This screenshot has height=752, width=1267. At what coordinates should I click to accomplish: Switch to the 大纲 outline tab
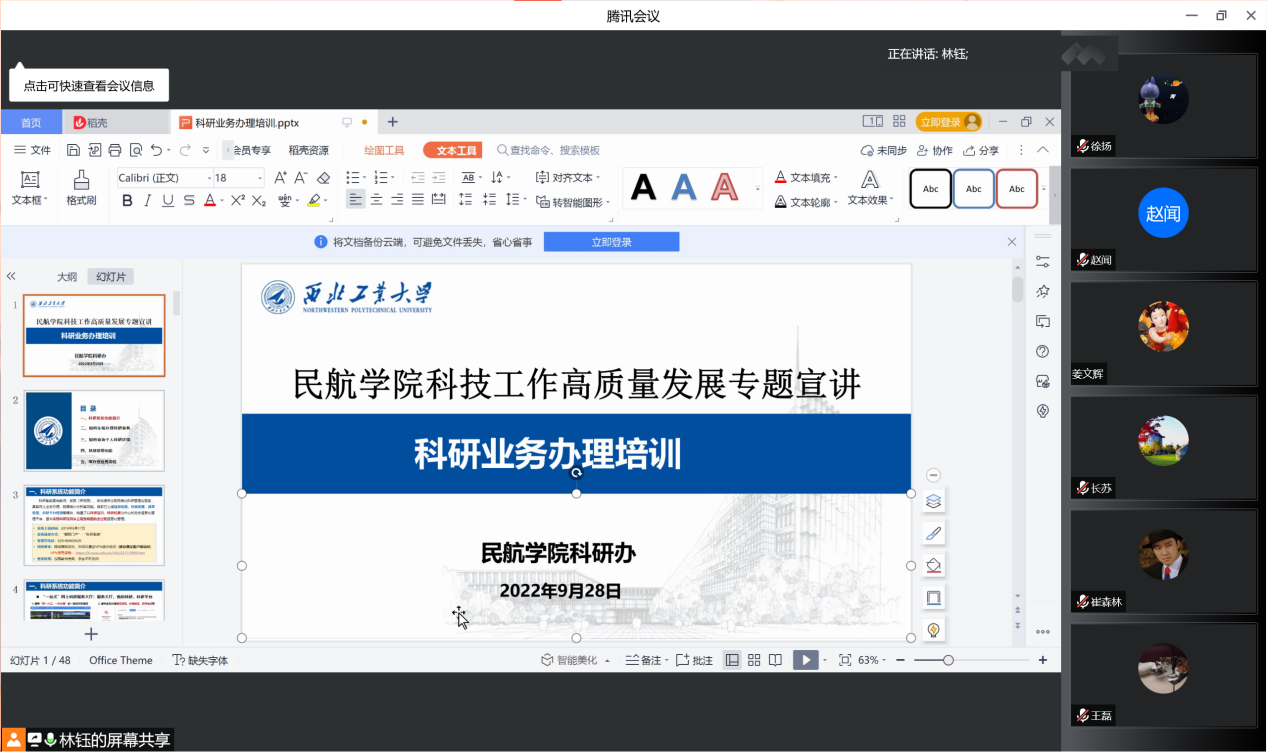(x=67, y=277)
